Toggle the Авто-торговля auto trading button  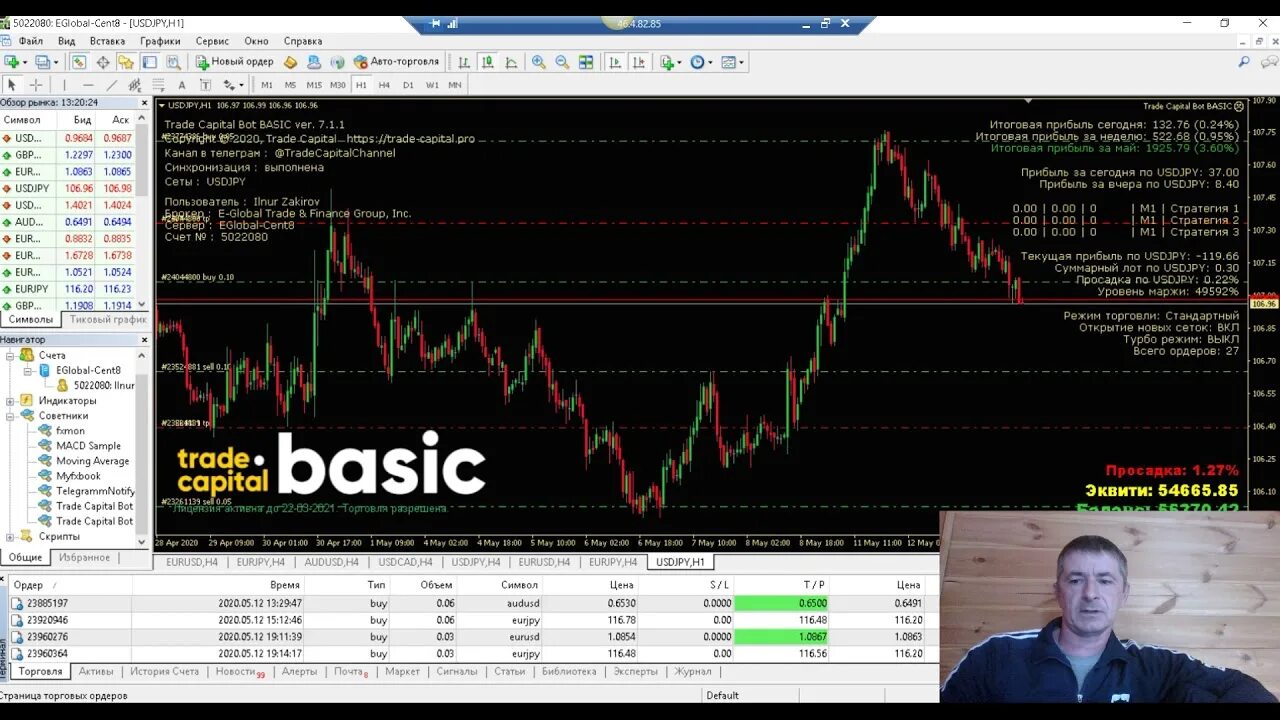(x=397, y=62)
